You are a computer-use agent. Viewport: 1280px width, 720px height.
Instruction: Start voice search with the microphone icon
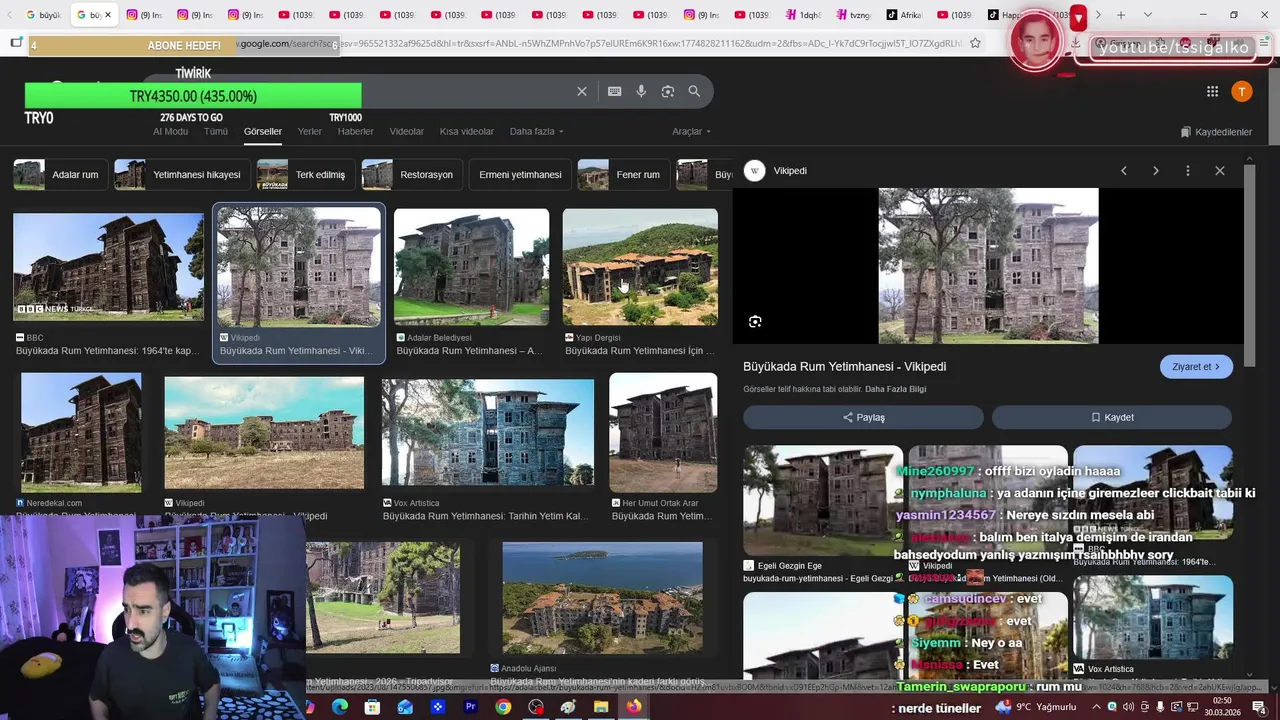point(641,91)
